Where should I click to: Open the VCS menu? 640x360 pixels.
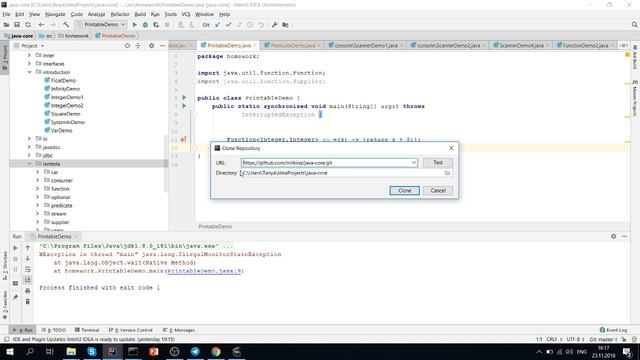coord(186,14)
